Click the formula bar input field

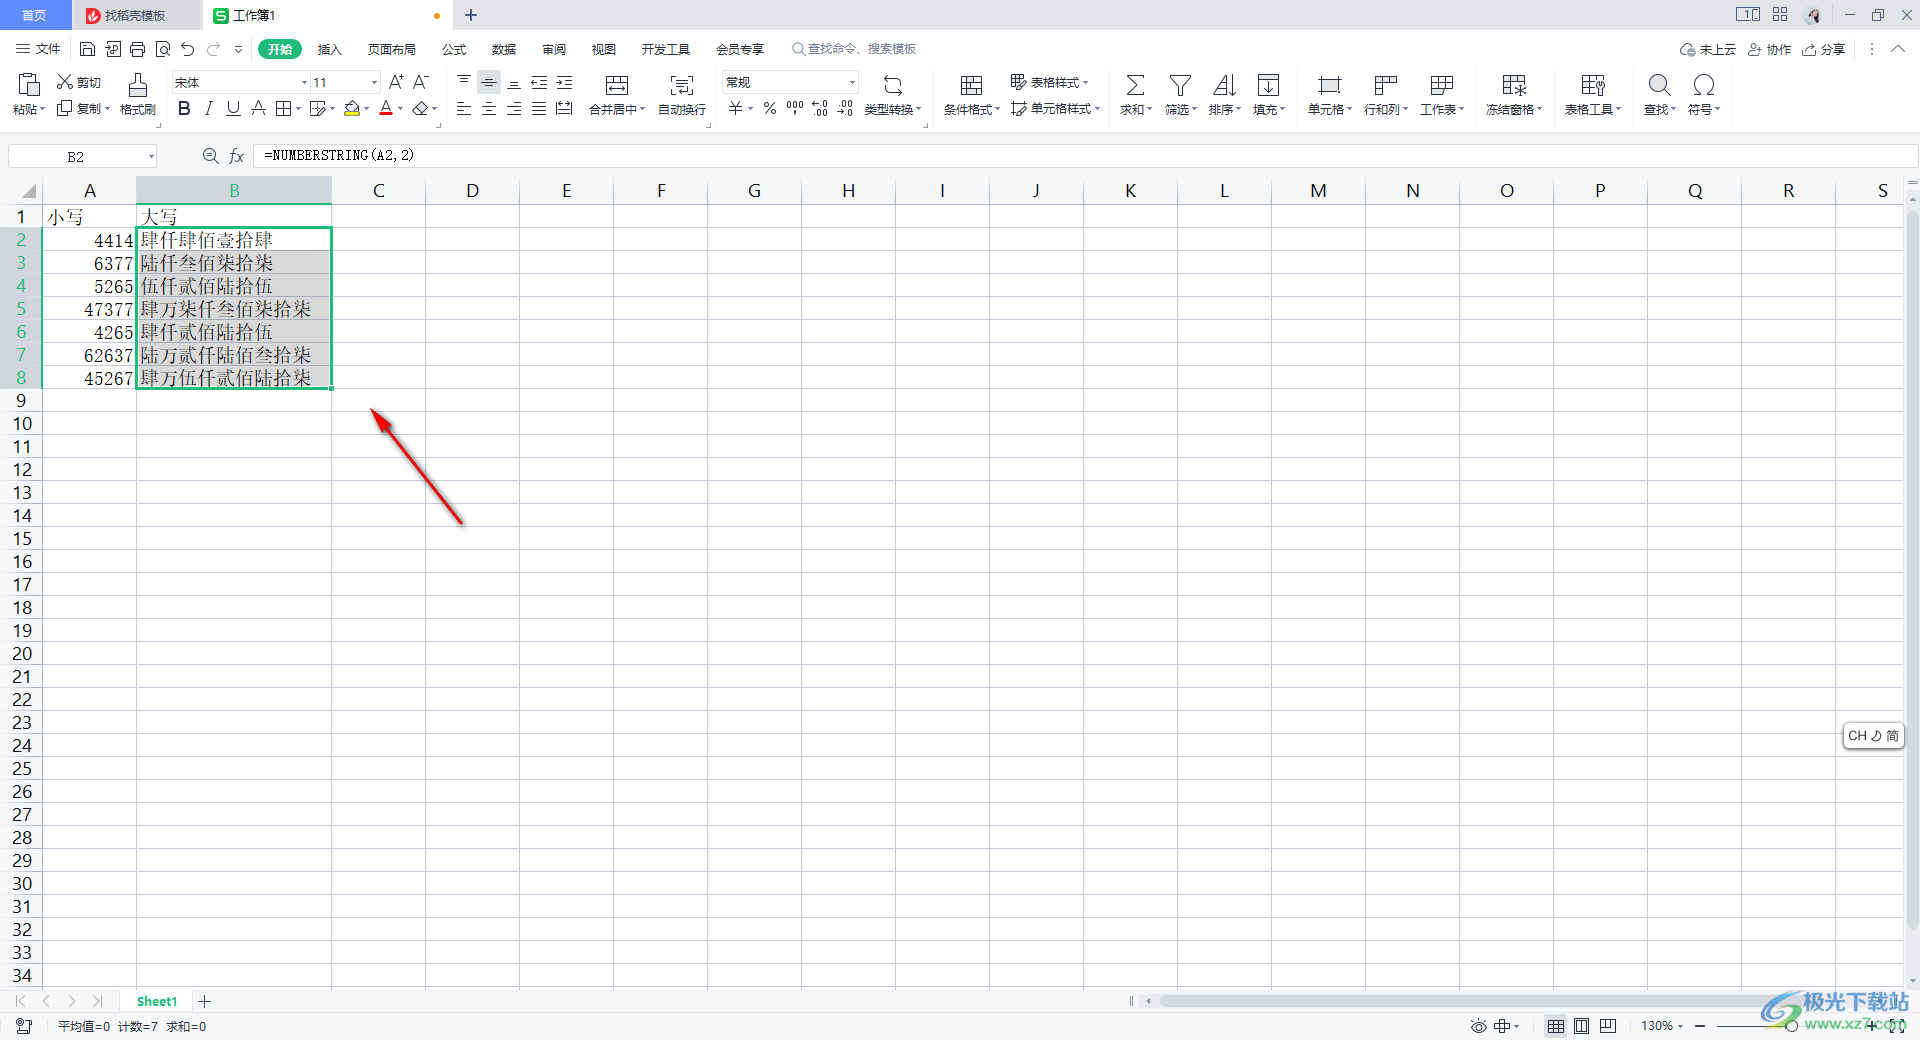pyautogui.click(x=1085, y=156)
